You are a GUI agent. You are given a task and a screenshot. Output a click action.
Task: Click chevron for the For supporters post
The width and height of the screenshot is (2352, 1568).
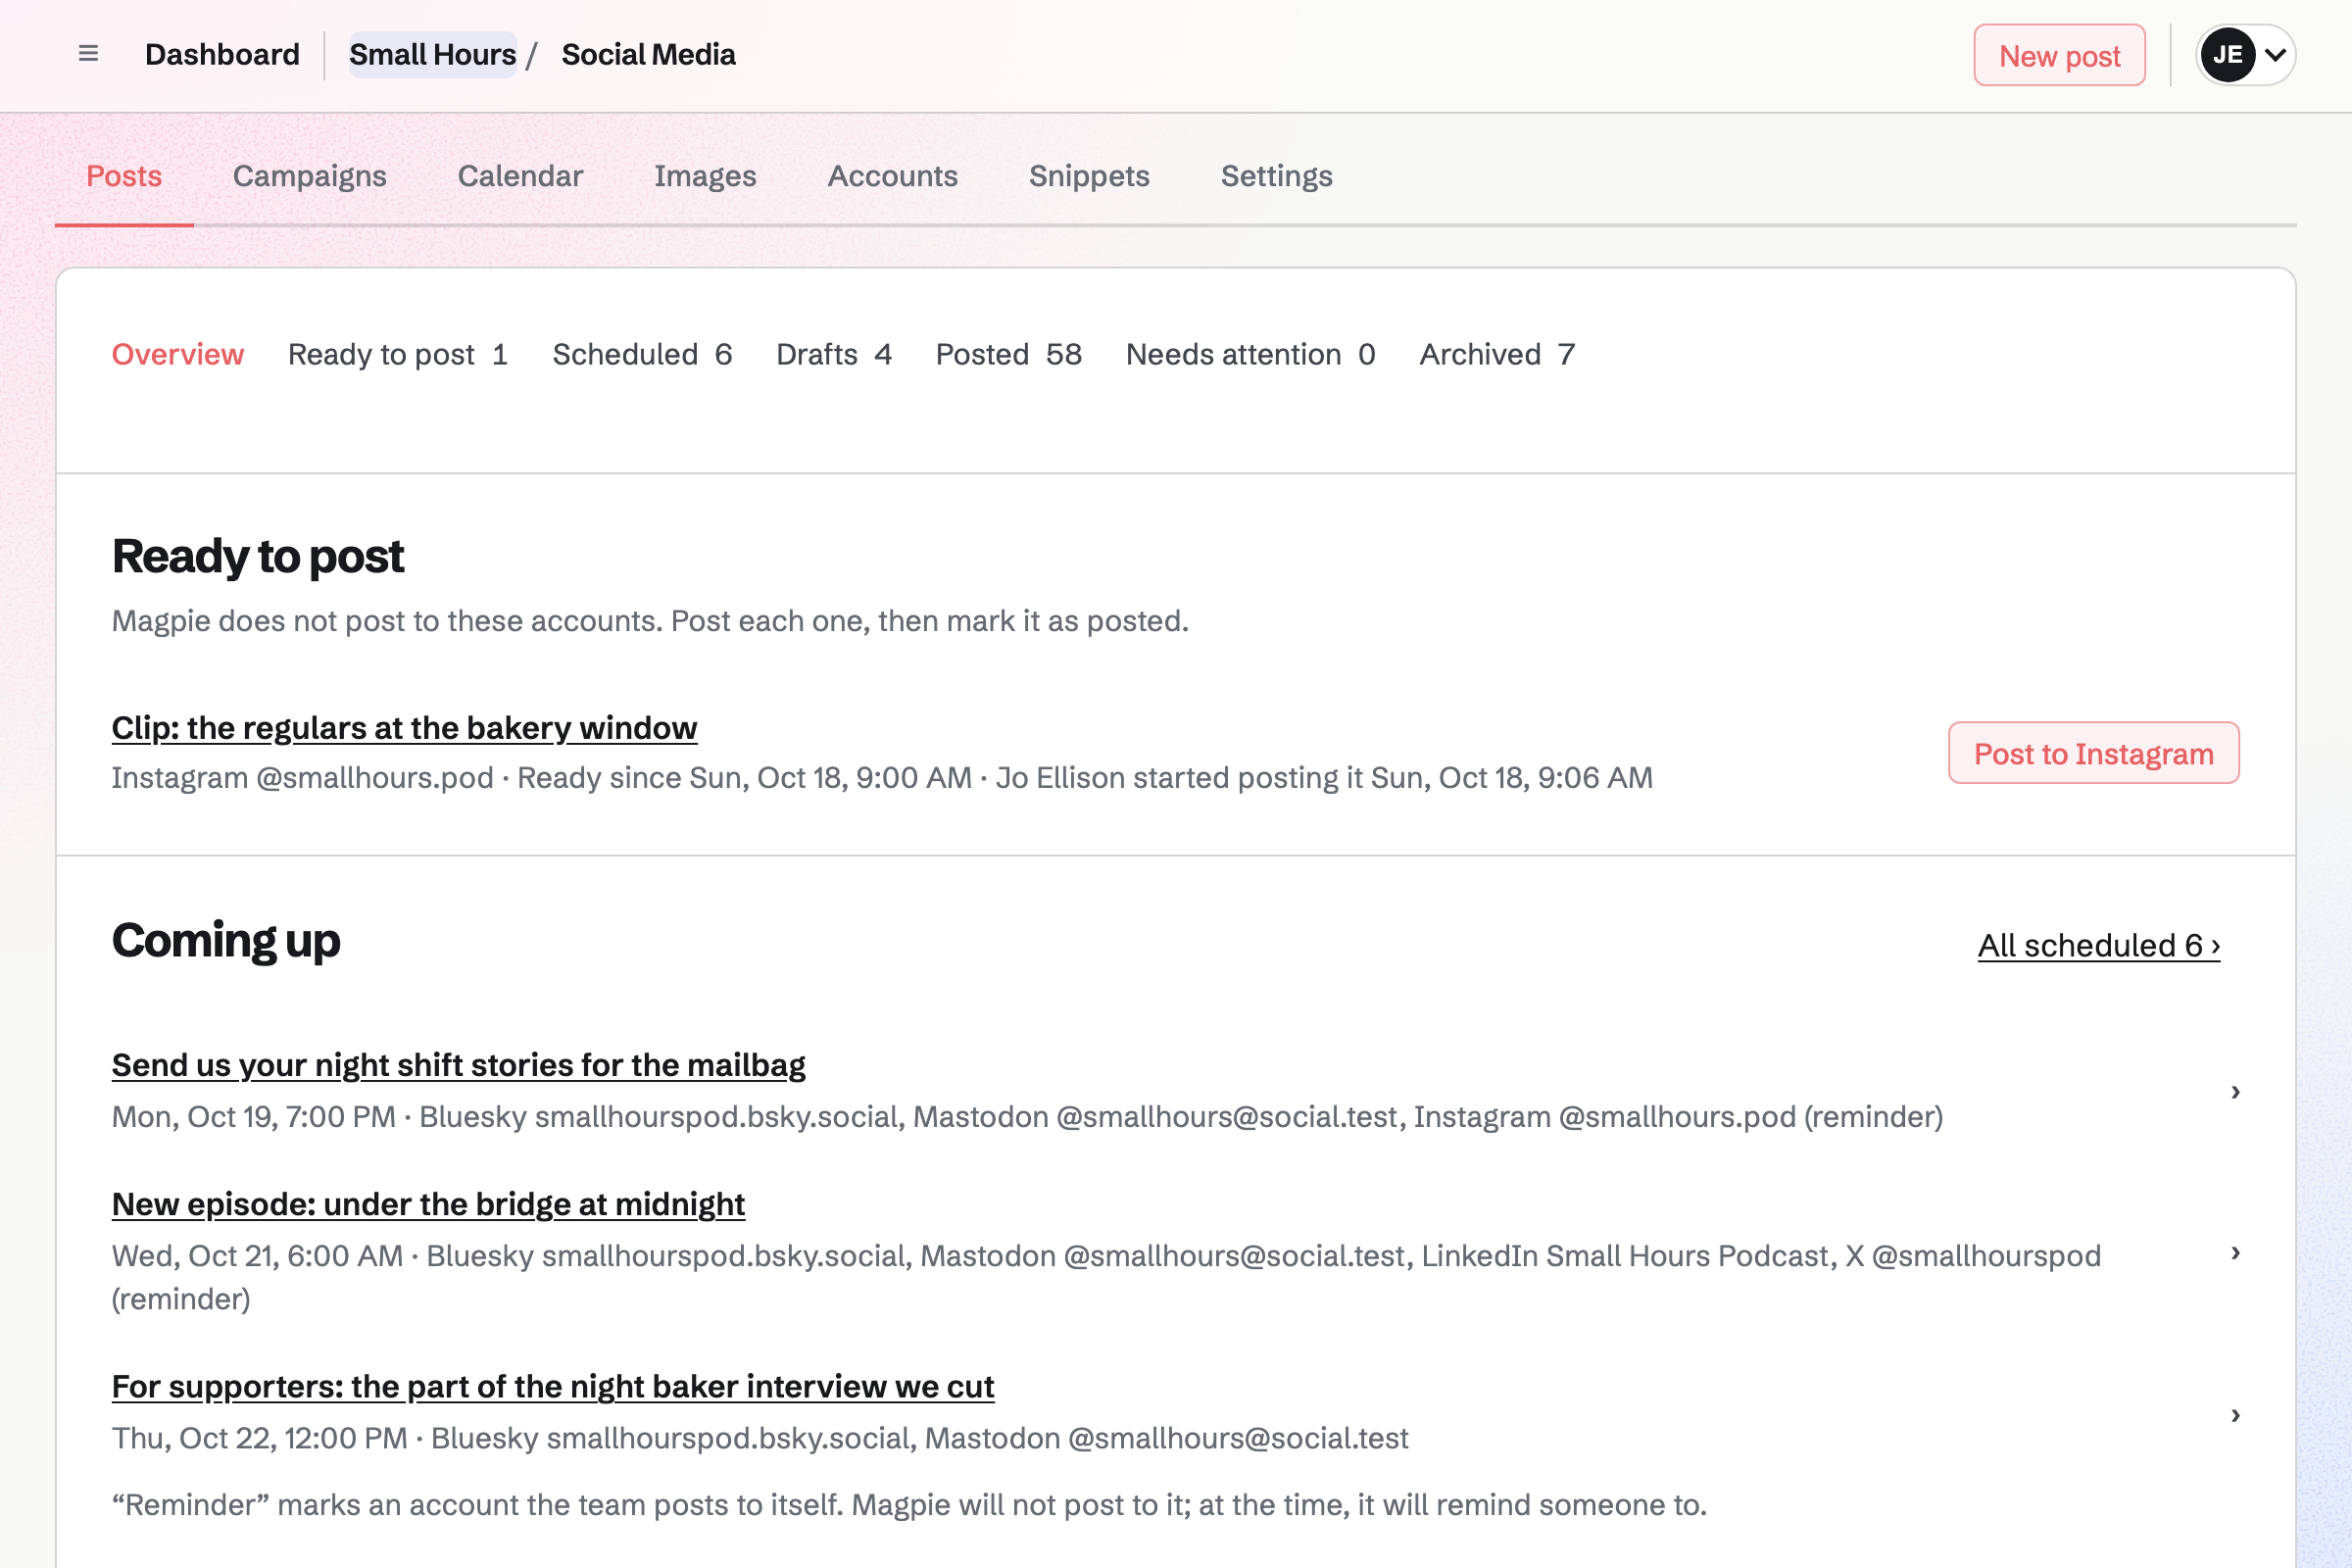tap(2235, 1414)
